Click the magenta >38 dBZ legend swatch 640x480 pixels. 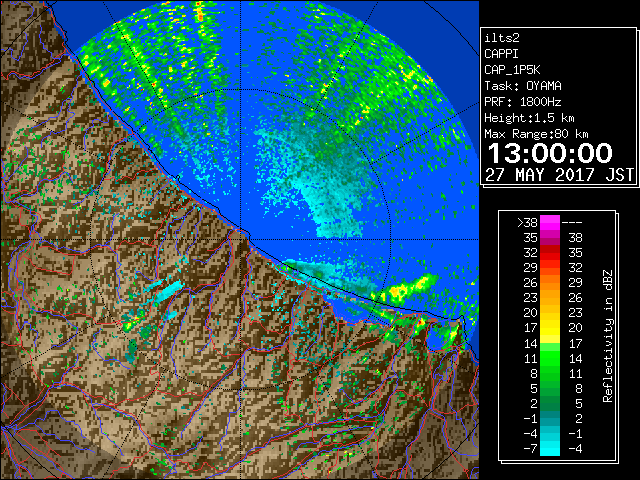(x=550, y=222)
